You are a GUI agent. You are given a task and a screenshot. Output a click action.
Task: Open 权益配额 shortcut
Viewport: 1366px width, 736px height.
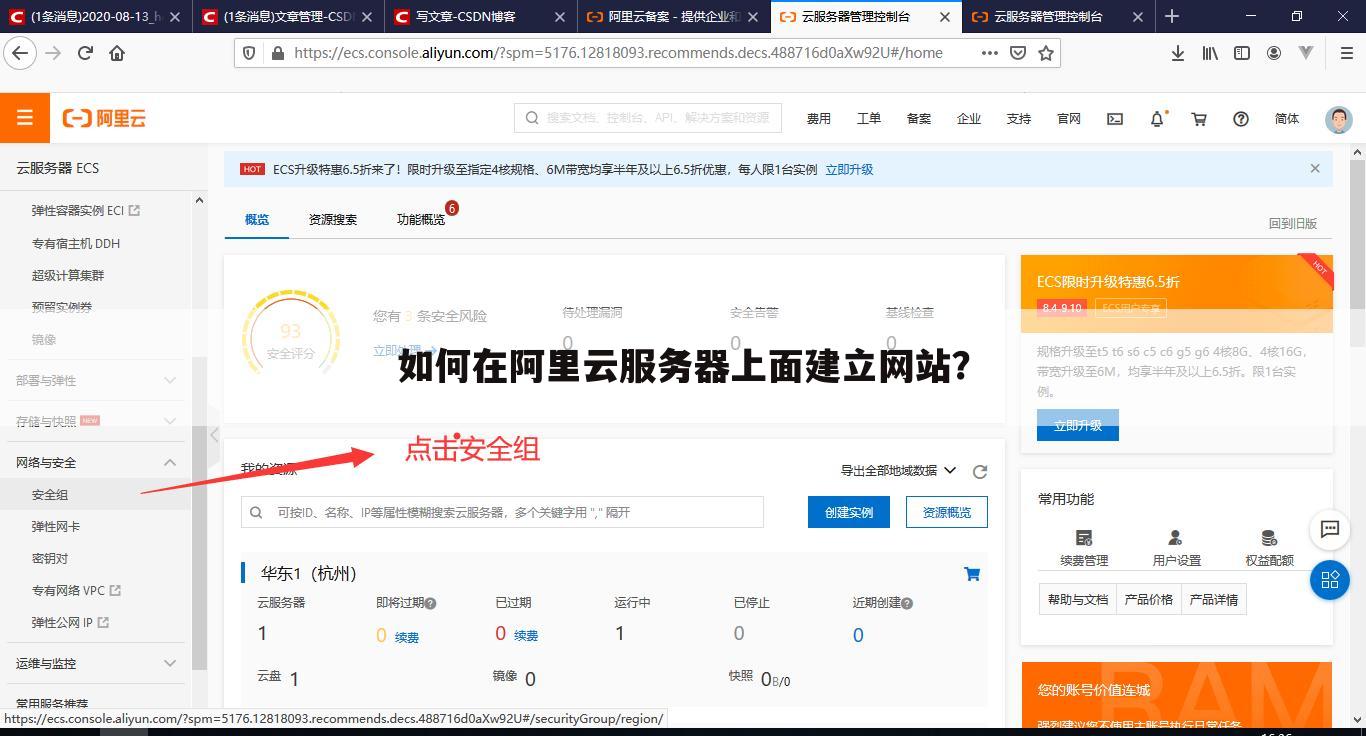click(1269, 548)
